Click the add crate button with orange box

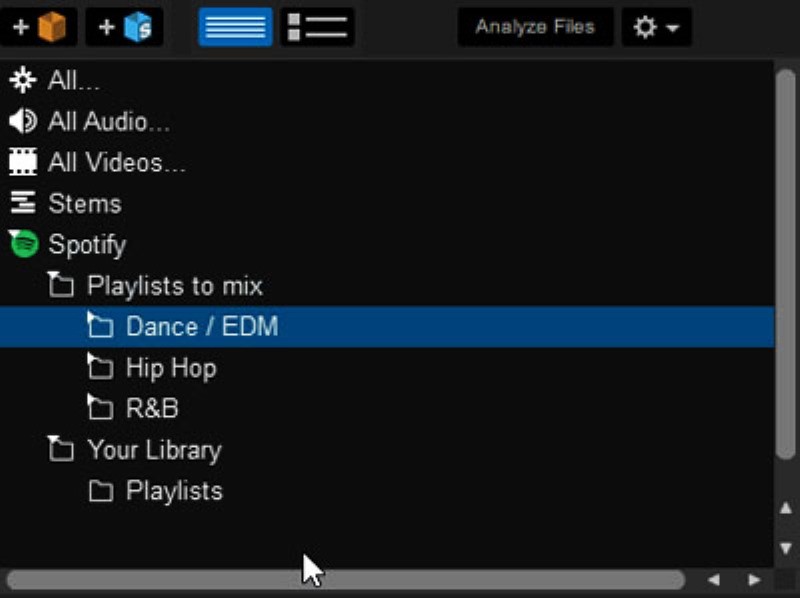click(39, 27)
